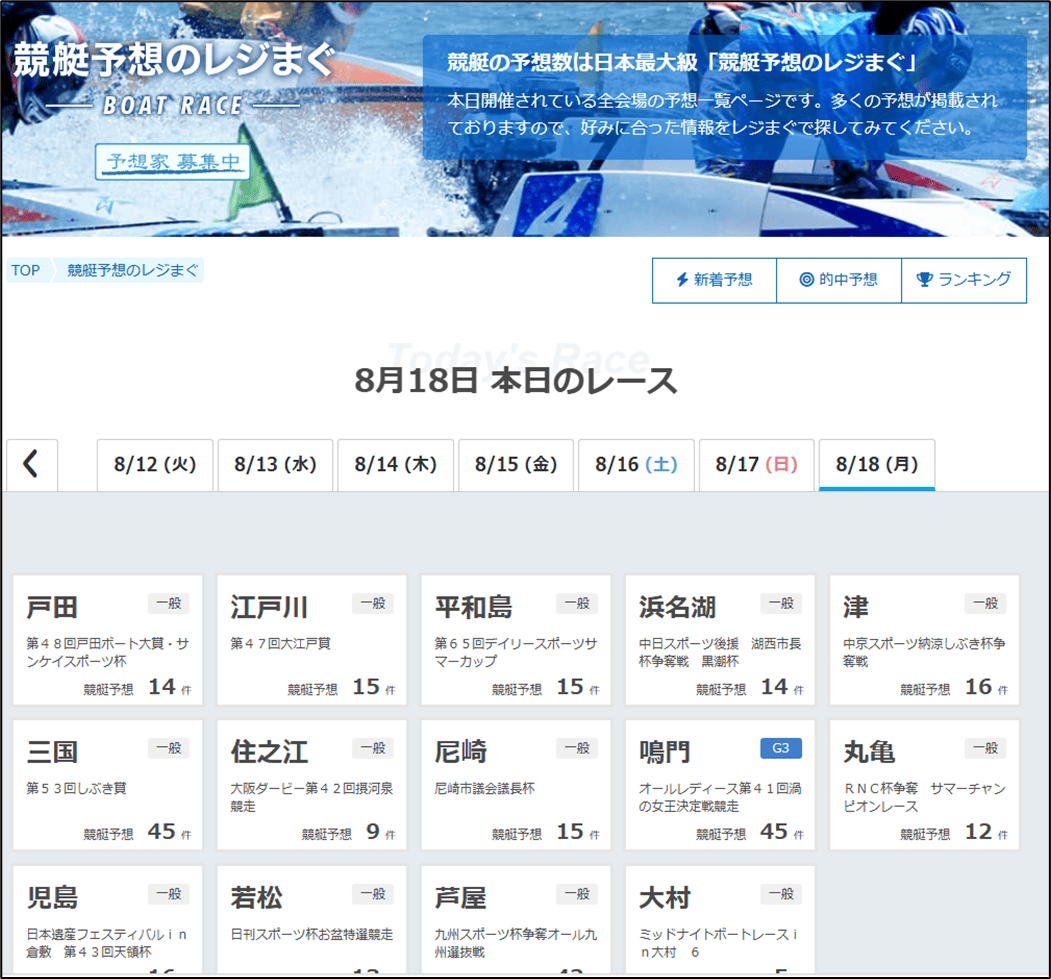Click 第４７回大江戸賞 race title
The height and width of the screenshot is (979, 1051).
pos(281,643)
